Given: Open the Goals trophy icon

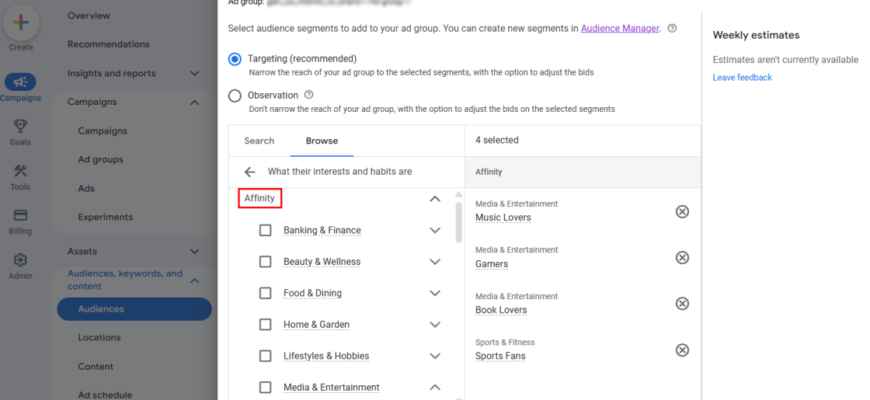Looking at the screenshot, I should 21,126.
